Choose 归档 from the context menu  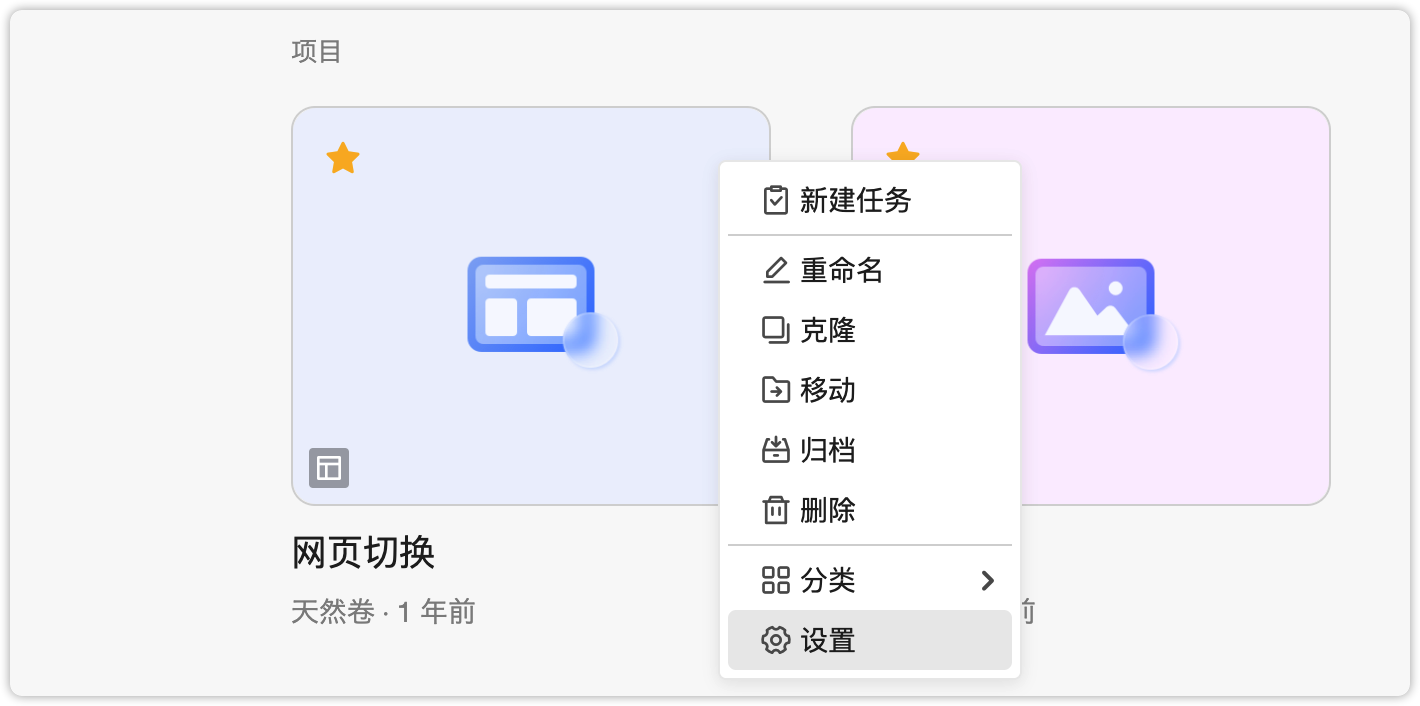point(828,450)
